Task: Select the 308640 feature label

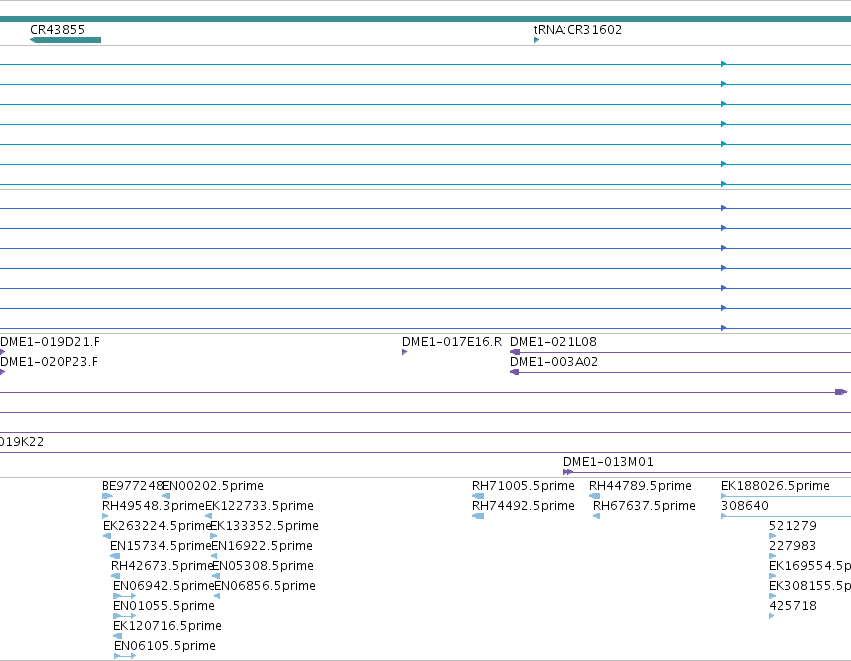Action: coord(745,506)
